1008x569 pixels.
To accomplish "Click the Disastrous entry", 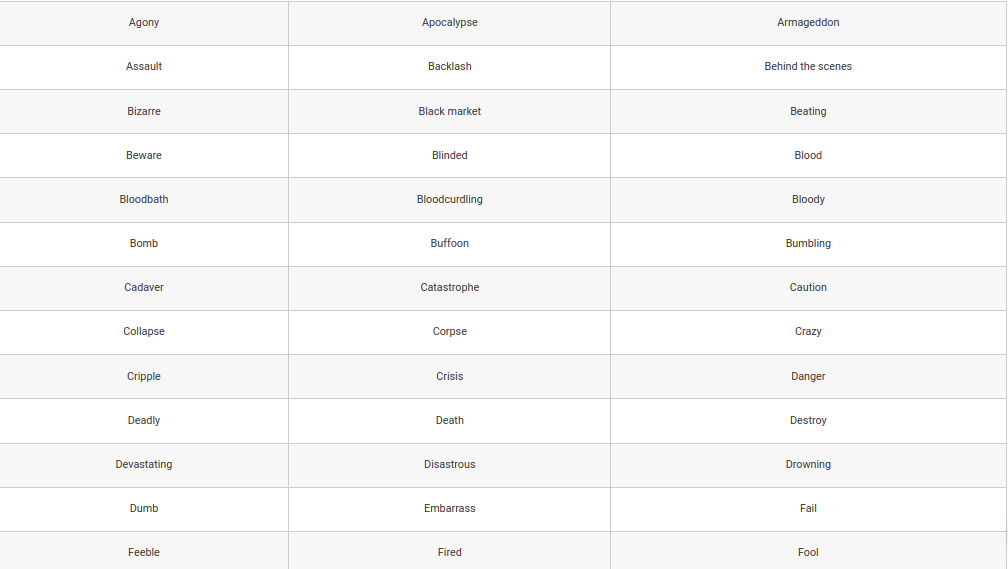I will point(449,464).
